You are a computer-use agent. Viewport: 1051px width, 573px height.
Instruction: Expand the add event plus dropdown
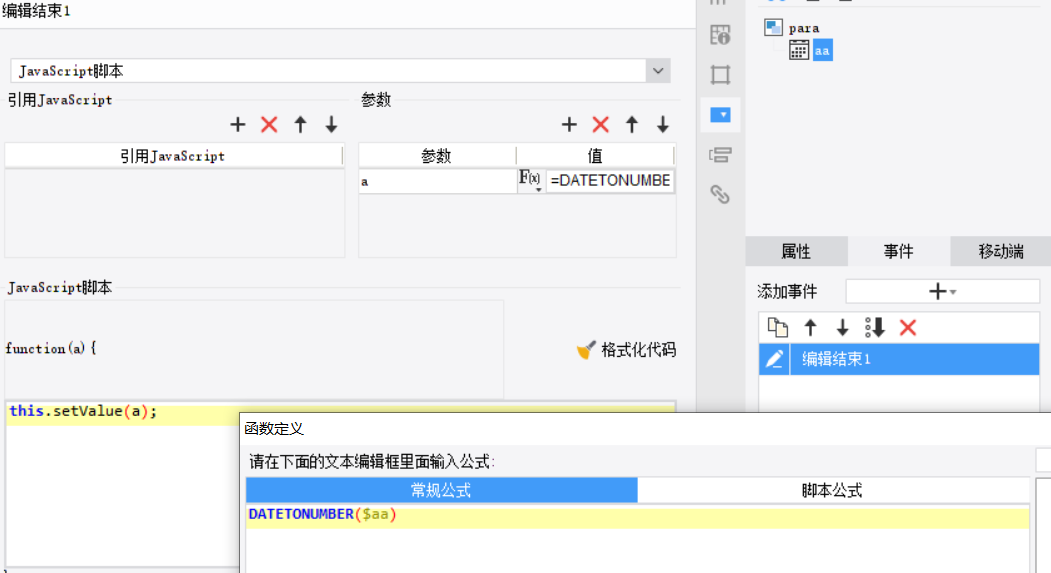[x=942, y=292]
